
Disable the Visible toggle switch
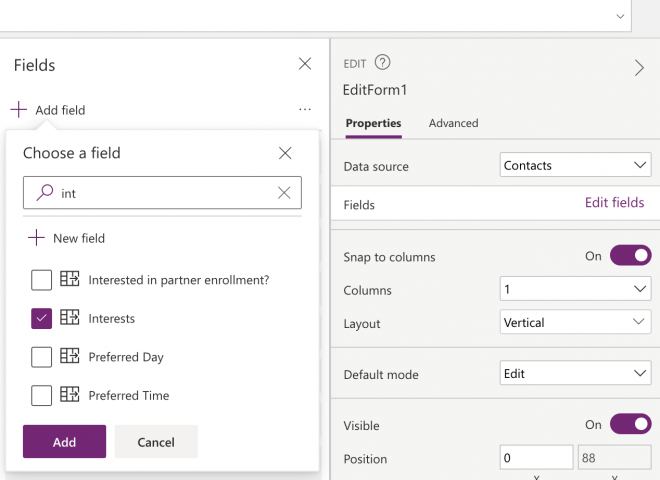[630, 424]
